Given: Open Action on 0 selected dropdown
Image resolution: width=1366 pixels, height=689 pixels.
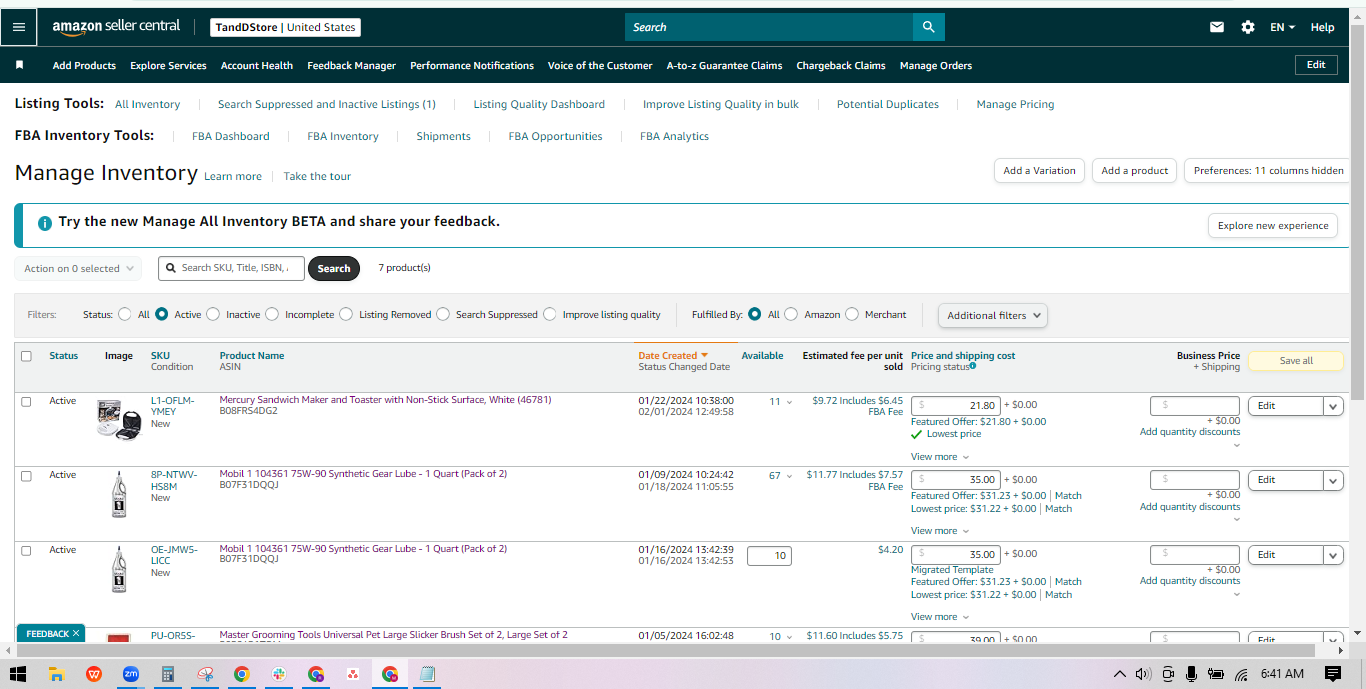Looking at the screenshot, I should point(78,268).
